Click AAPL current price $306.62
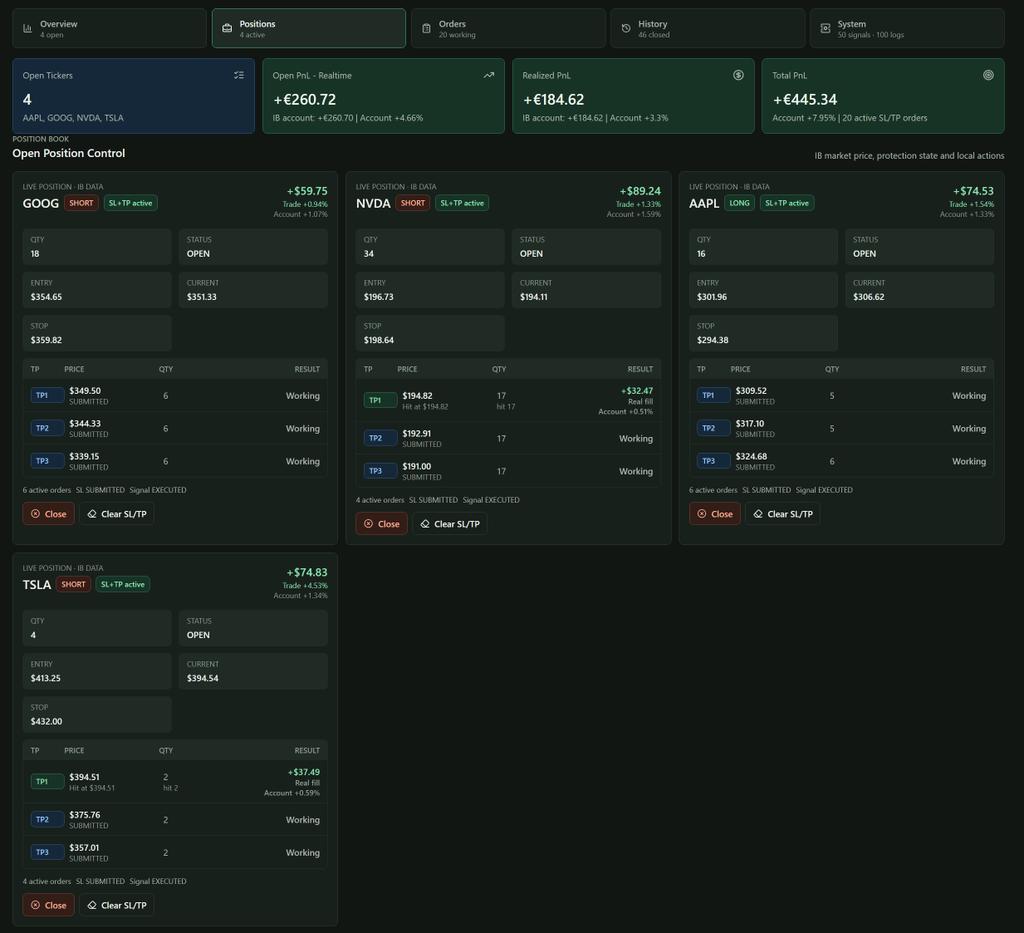Image resolution: width=1024 pixels, height=933 pixels. (869, 296)
